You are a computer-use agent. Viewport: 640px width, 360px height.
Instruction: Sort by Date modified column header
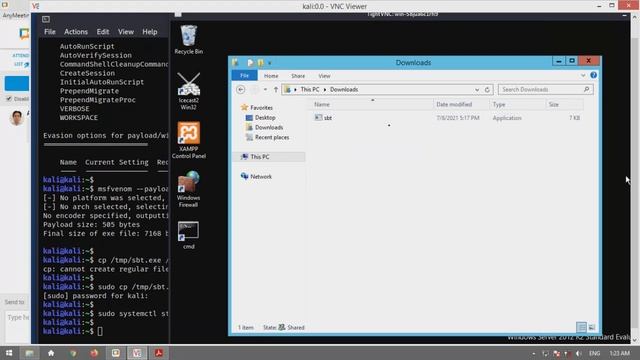point(461,104)
